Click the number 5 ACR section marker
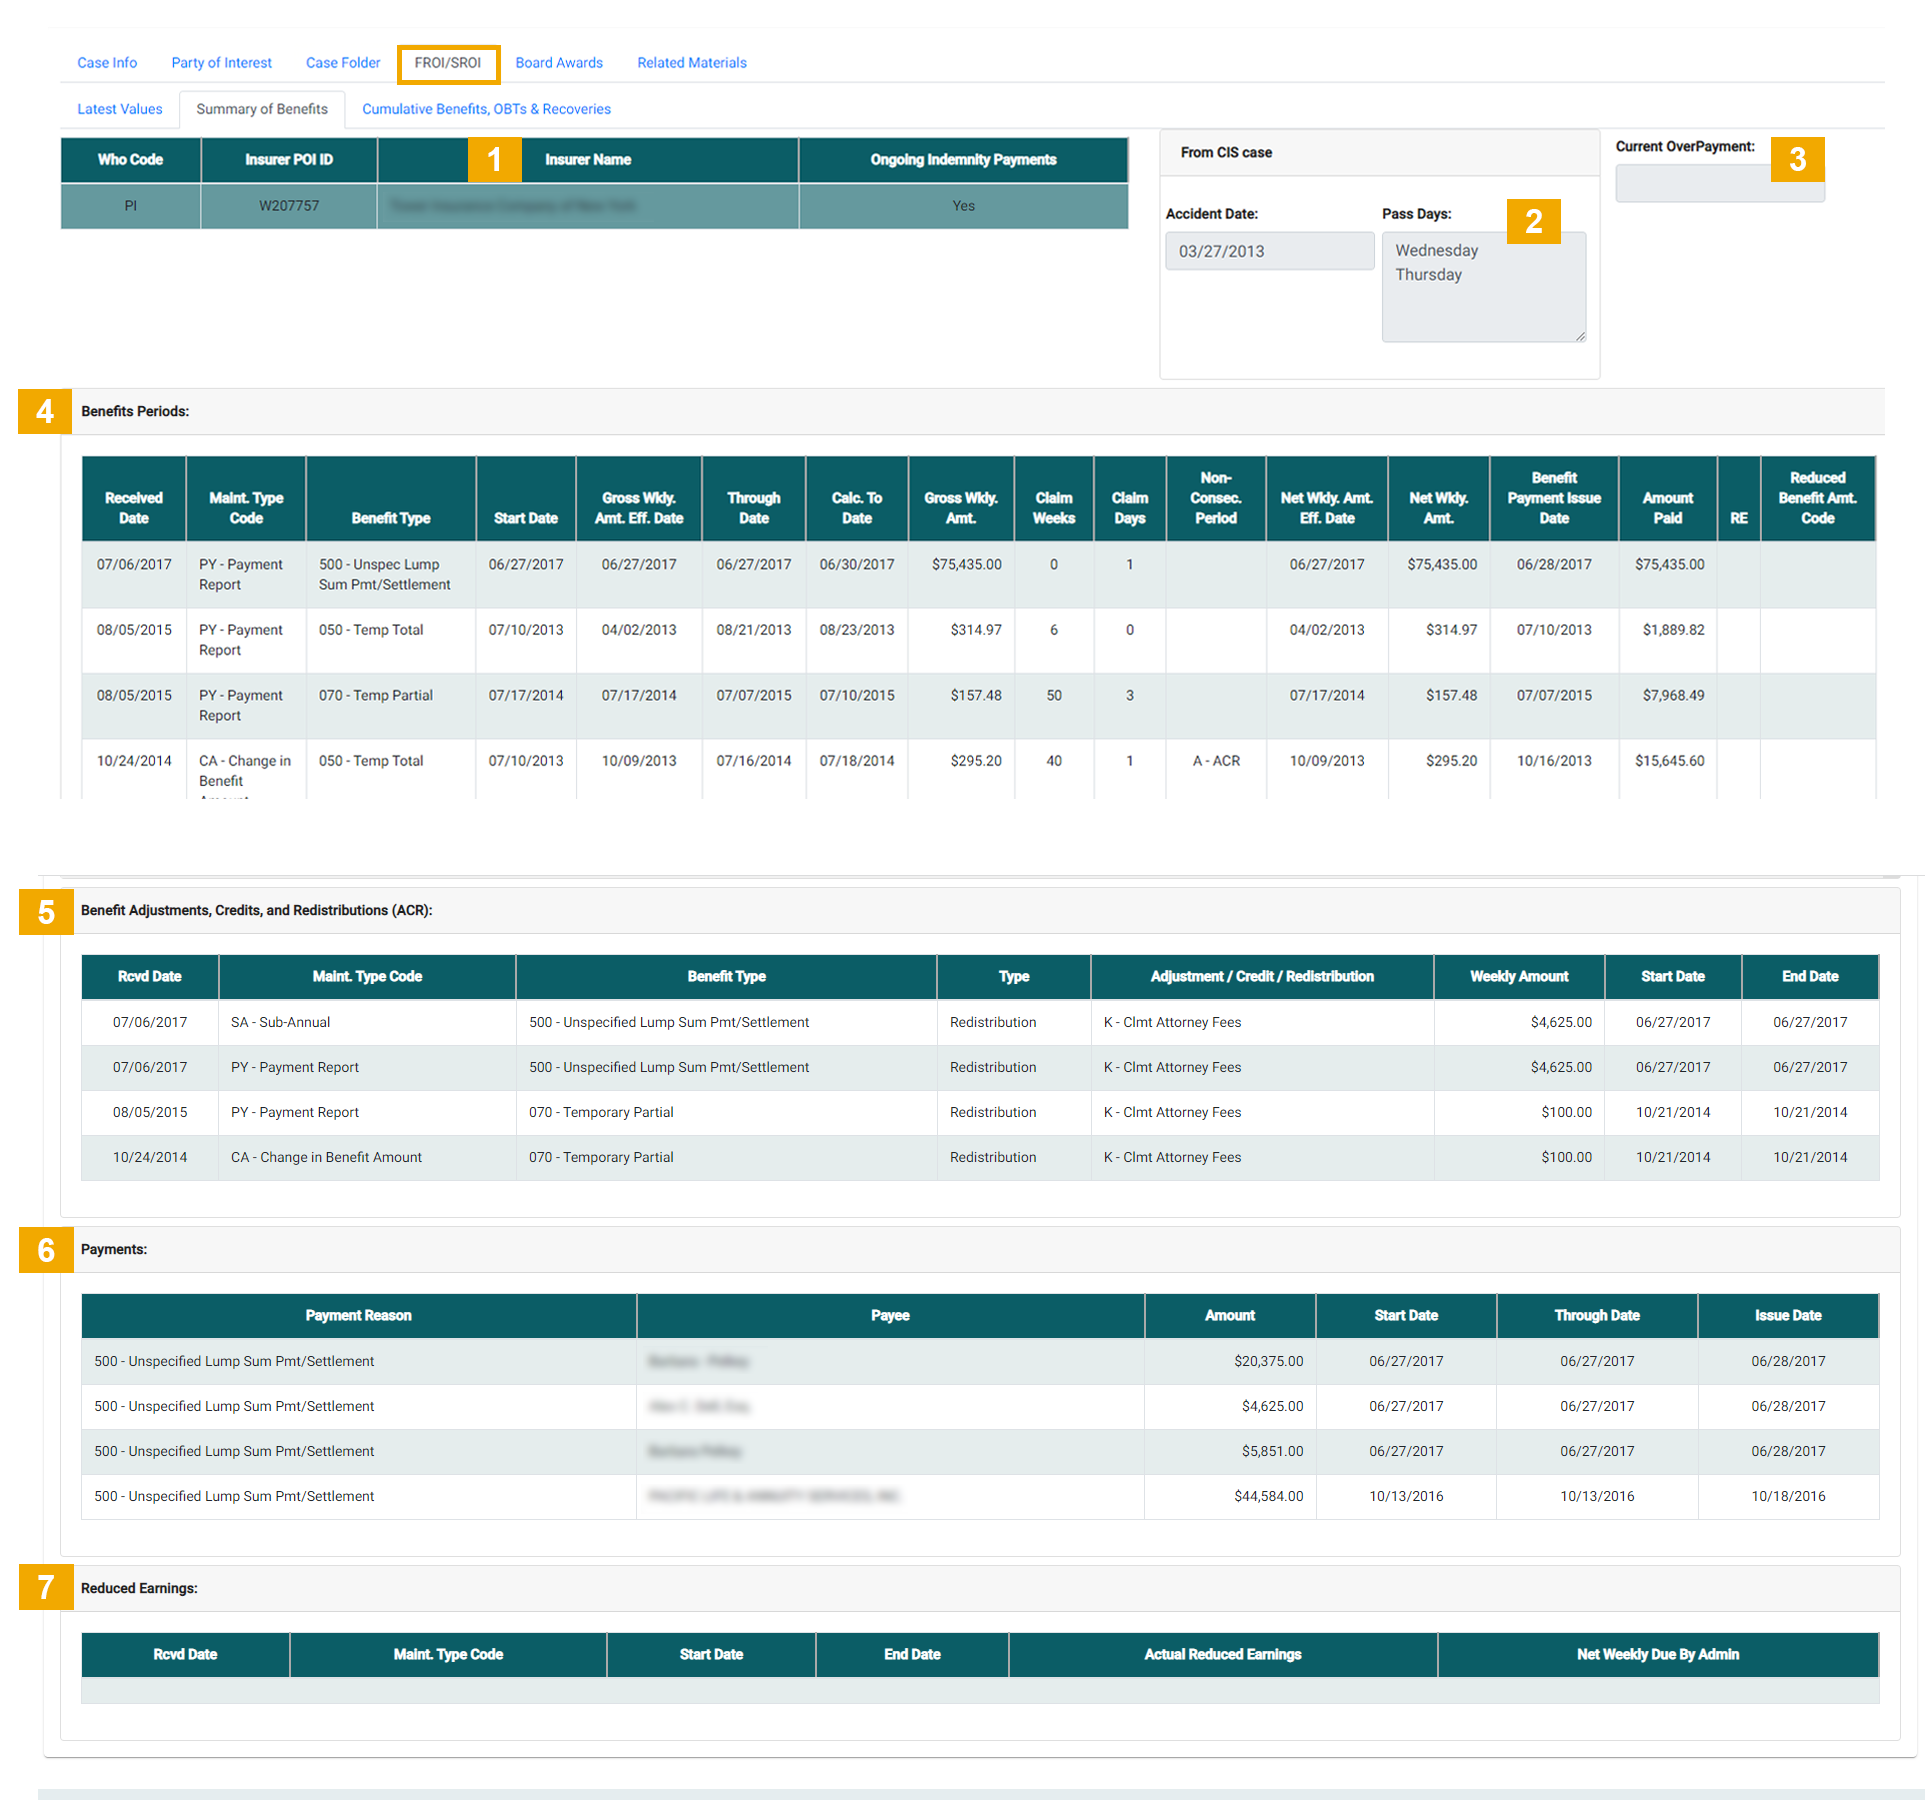Viewport: 1925px width, 1800px height. [x=46, y=911]
